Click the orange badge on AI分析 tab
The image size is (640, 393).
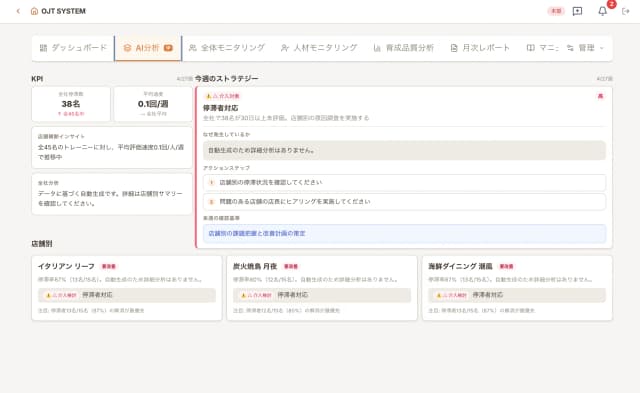(x=168, y=48)
